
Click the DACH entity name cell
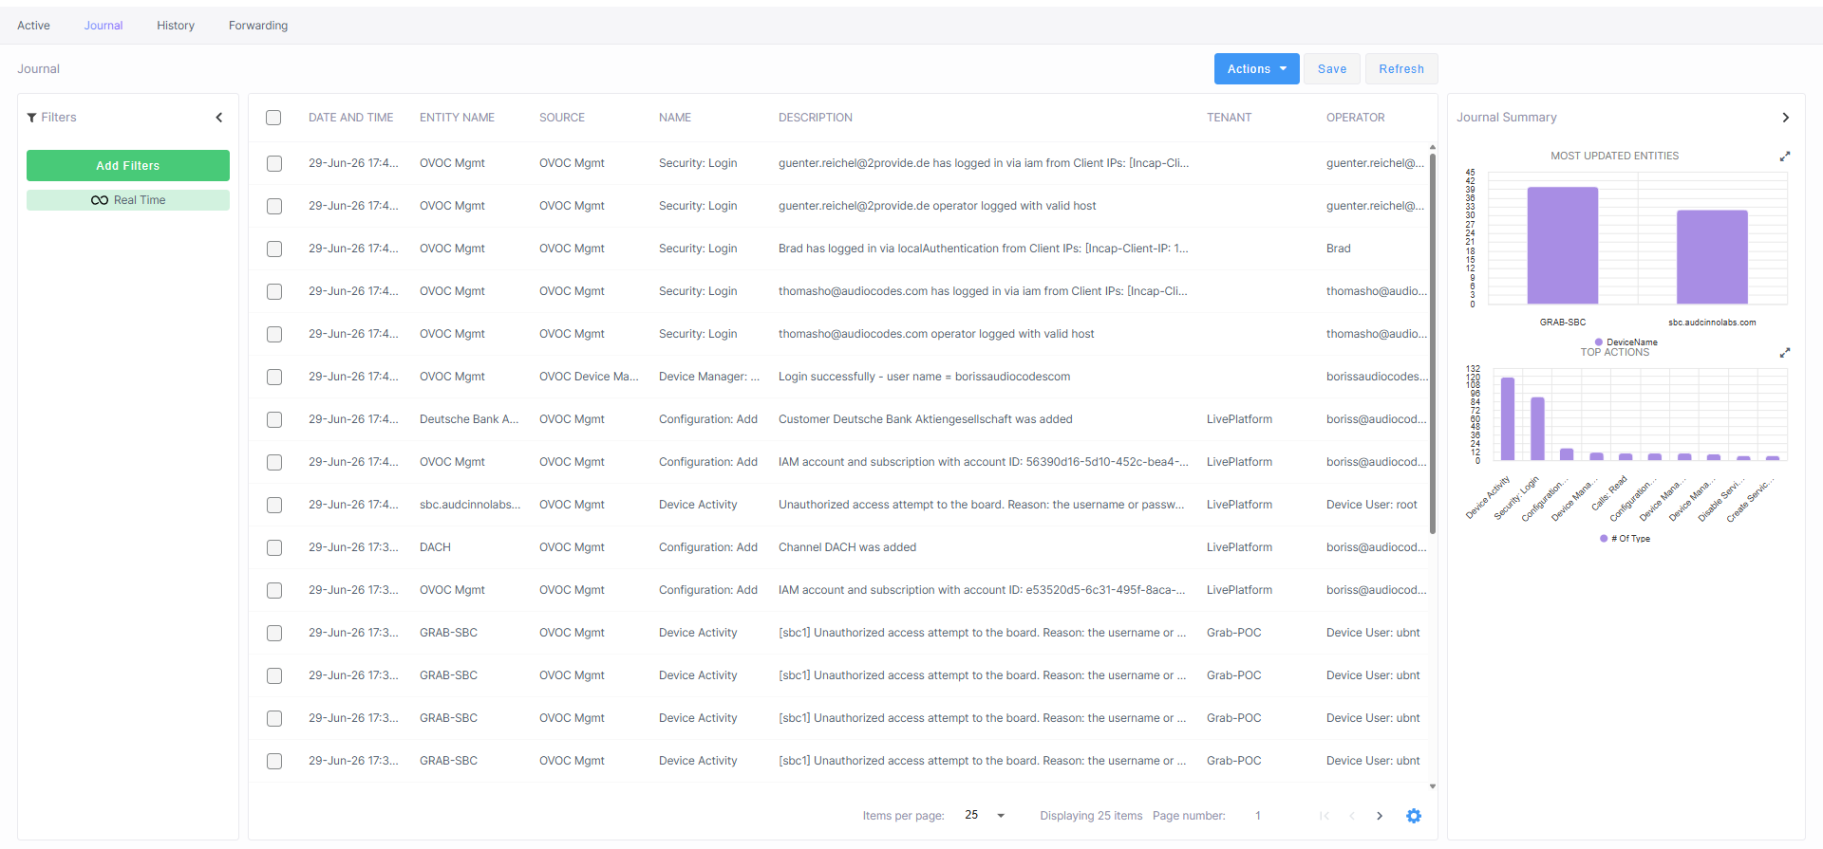click(x=435, y=548)
